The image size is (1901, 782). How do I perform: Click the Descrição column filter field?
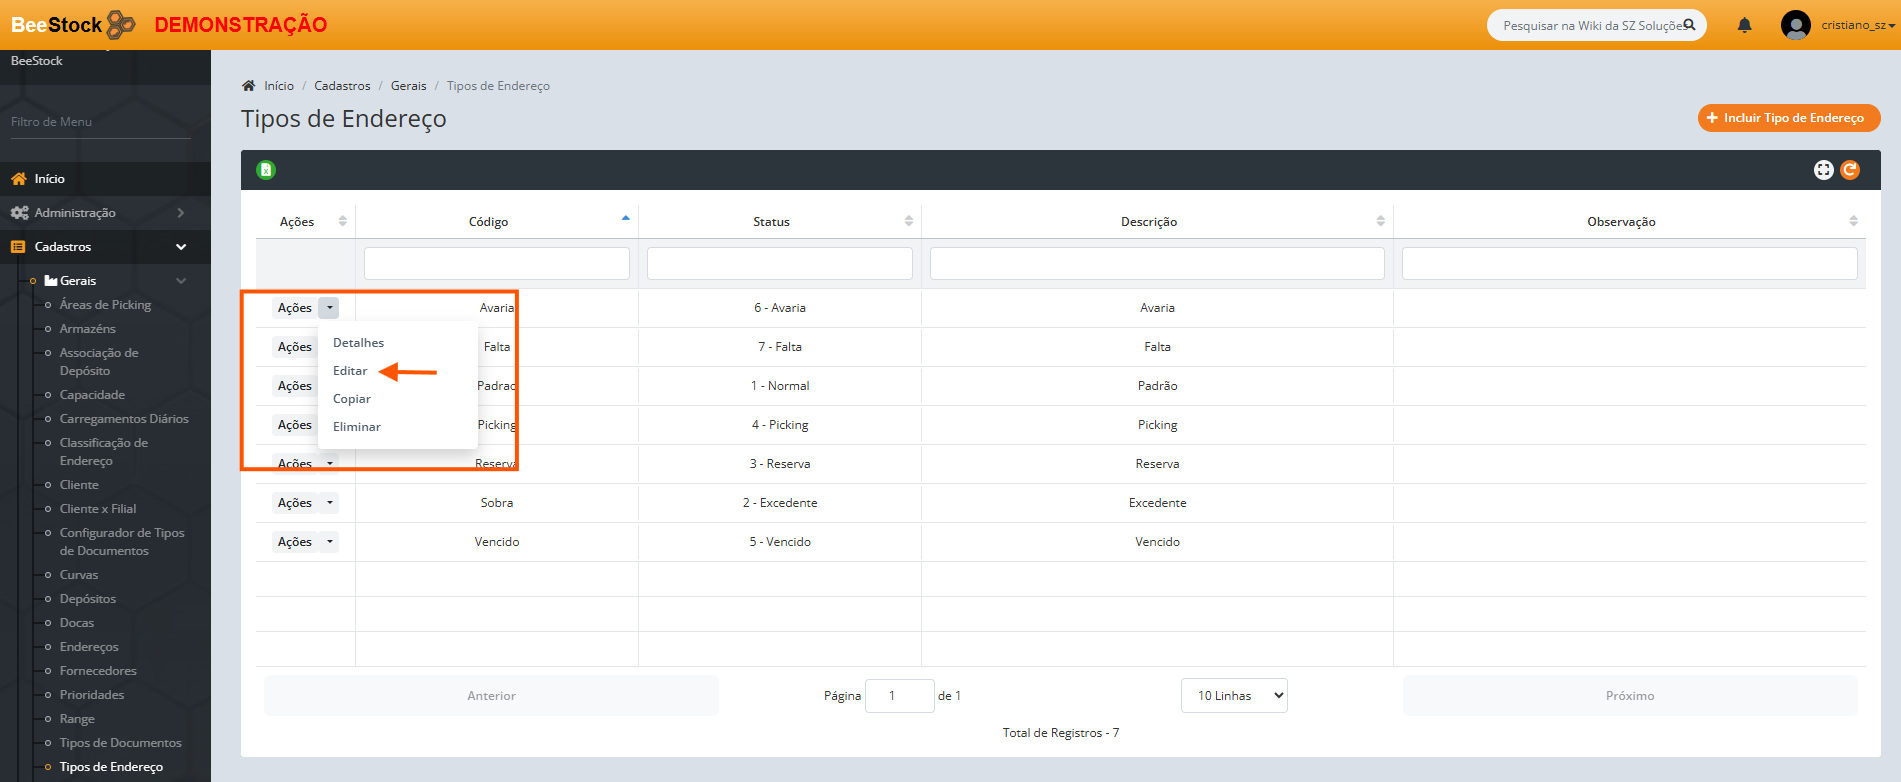(1156, 264)
